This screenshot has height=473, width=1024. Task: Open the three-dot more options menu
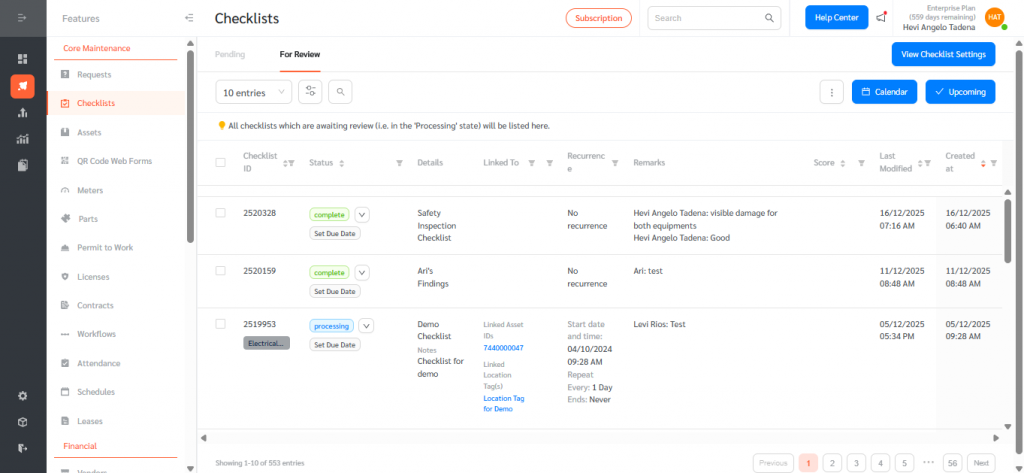831,92
